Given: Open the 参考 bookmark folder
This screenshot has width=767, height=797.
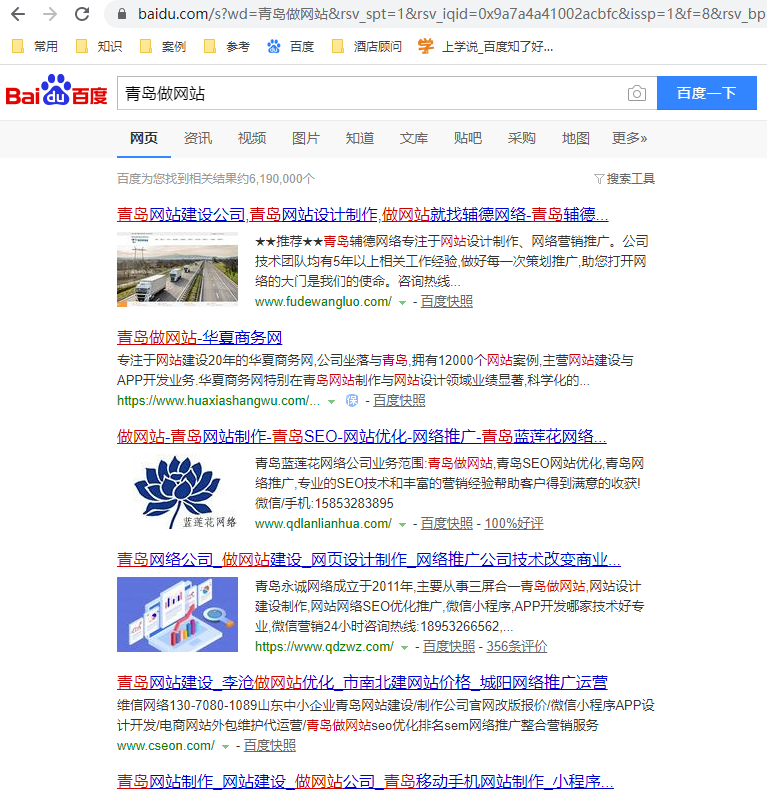Looking at the screenshot, I should click(227, 47).
